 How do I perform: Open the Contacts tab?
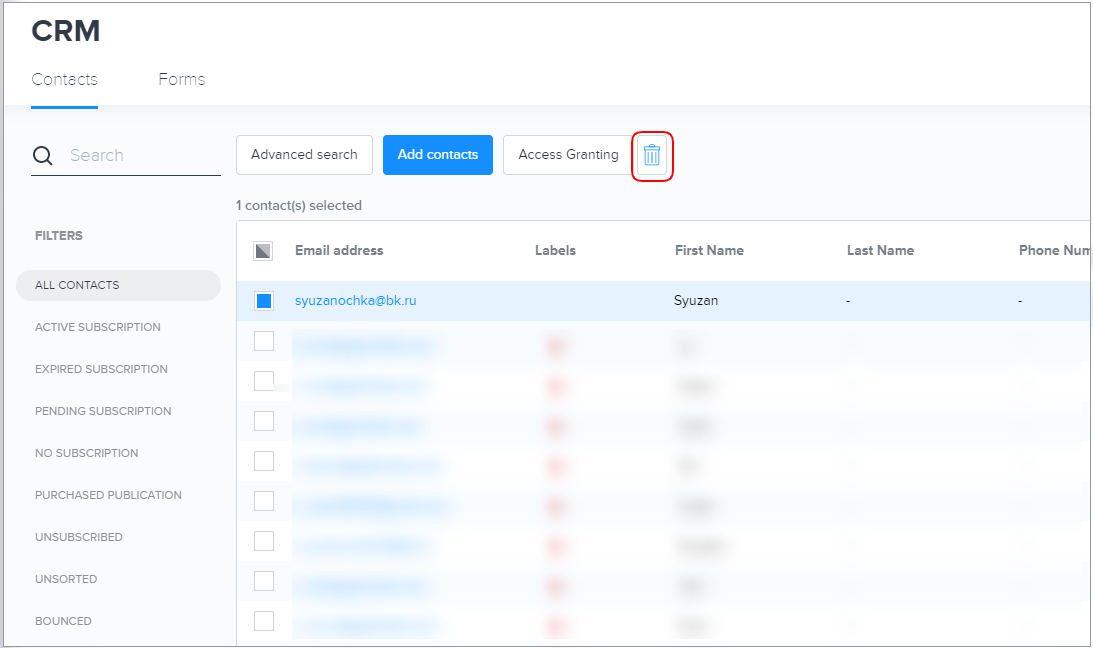[64, 80]
